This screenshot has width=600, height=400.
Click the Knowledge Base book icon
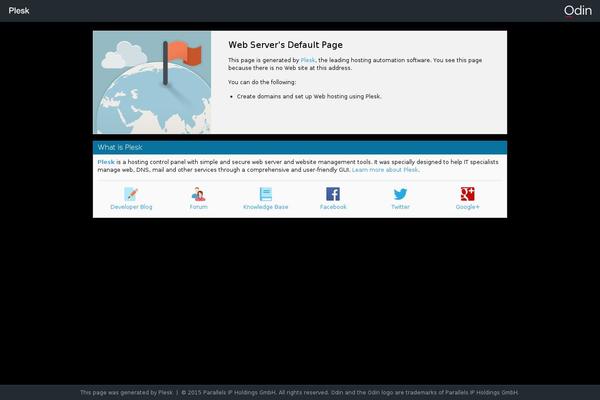point(266,194)
